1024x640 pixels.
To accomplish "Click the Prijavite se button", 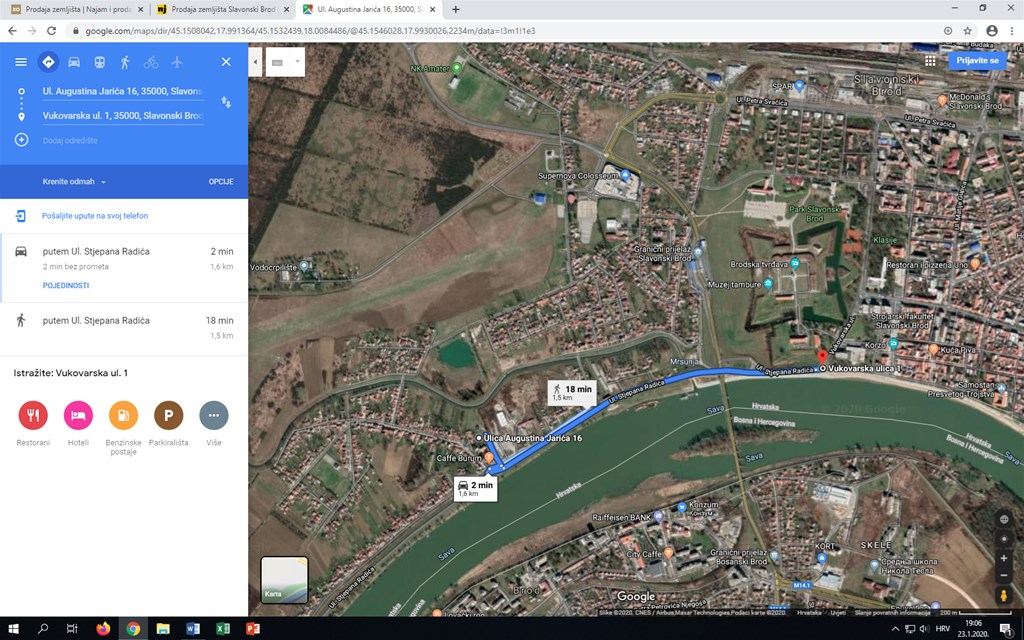I will click(977, 60).
